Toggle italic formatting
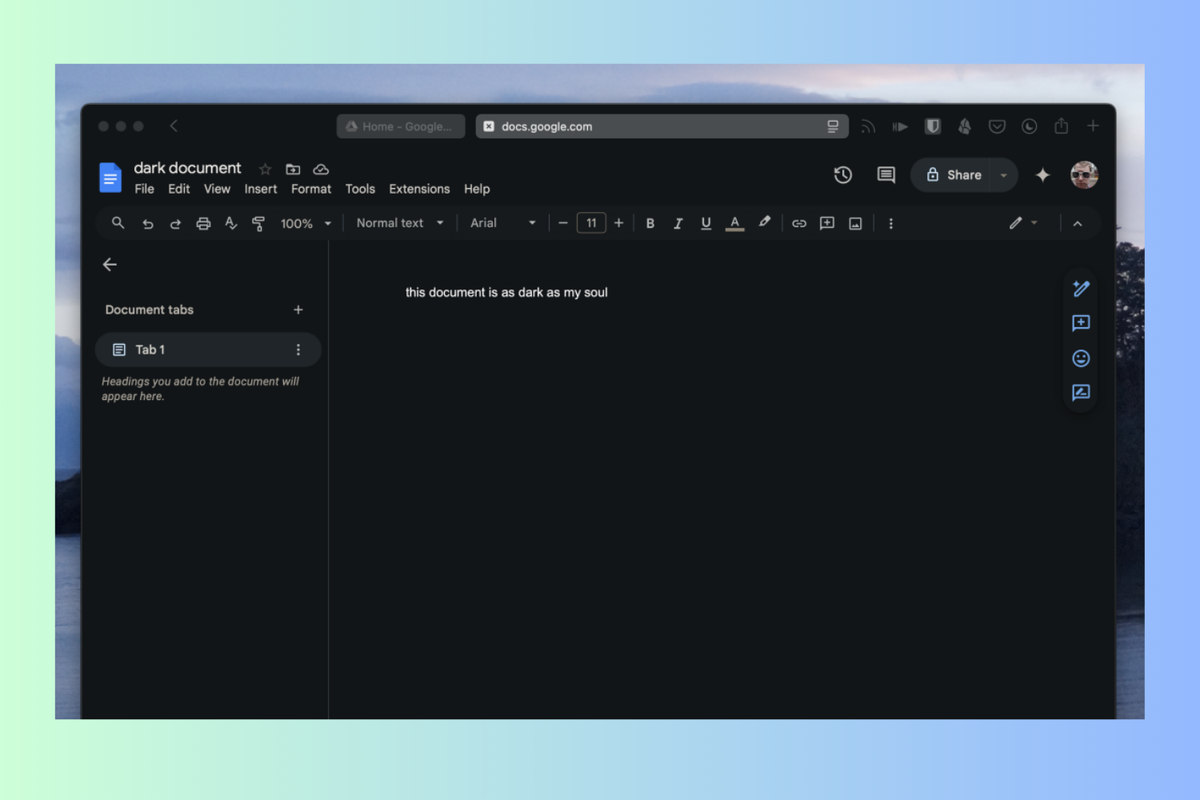 678,223
